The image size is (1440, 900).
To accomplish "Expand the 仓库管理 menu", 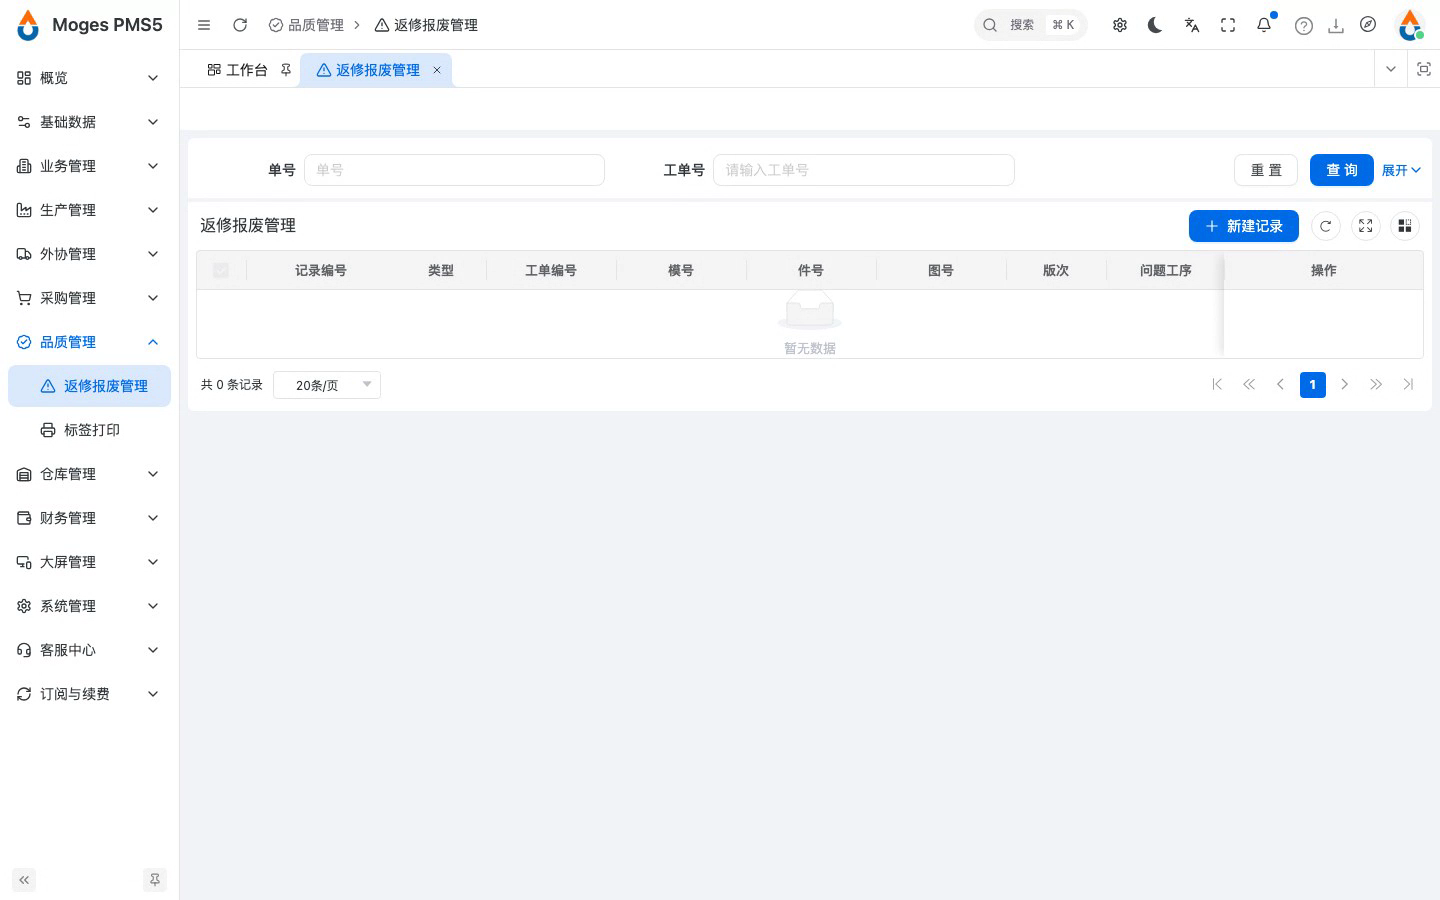I will click(x=89, y=474).
